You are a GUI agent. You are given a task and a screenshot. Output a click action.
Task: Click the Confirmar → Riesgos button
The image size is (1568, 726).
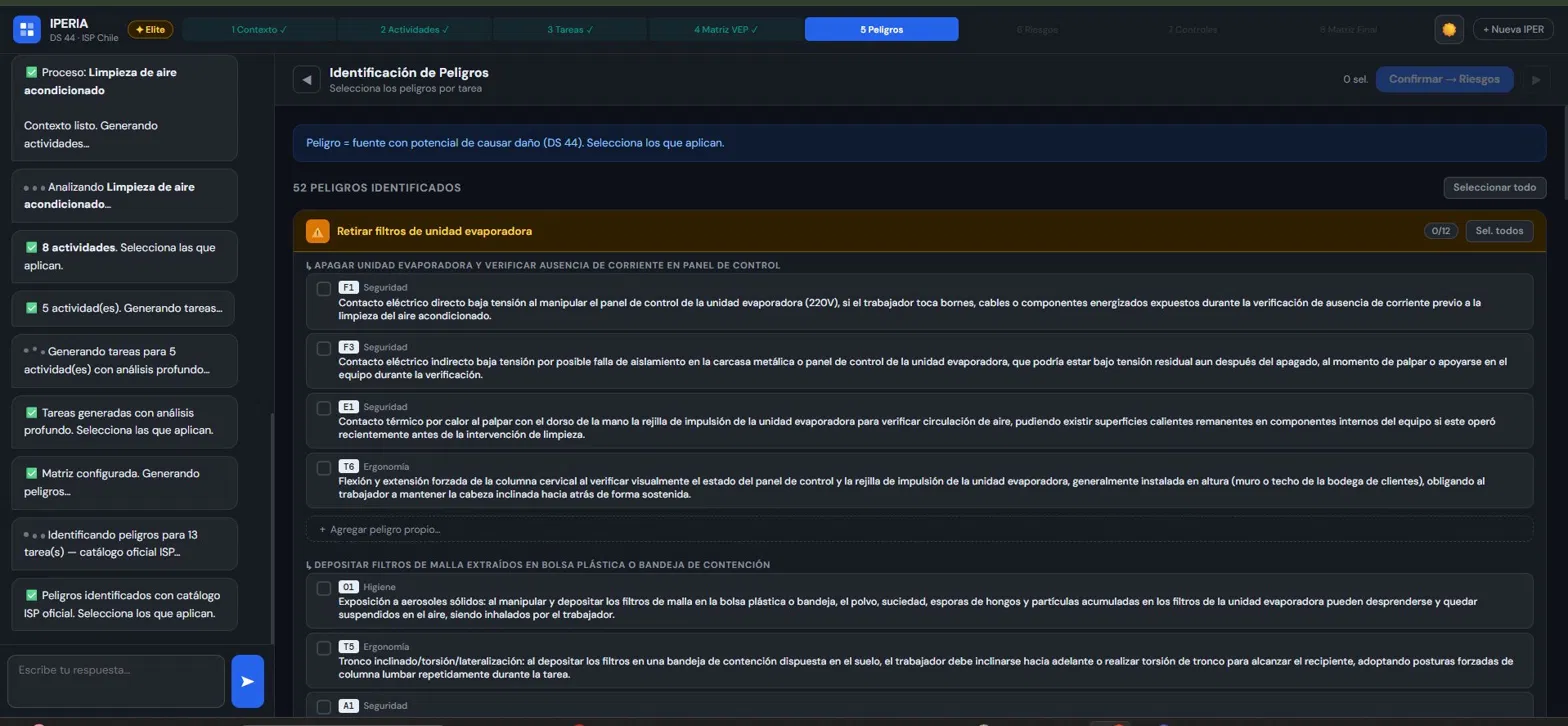point(1444,79)
